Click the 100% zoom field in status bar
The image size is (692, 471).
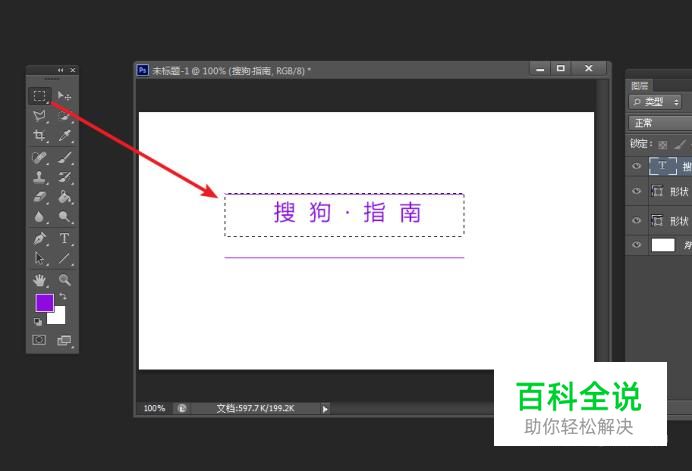click(x=154, y=408)
